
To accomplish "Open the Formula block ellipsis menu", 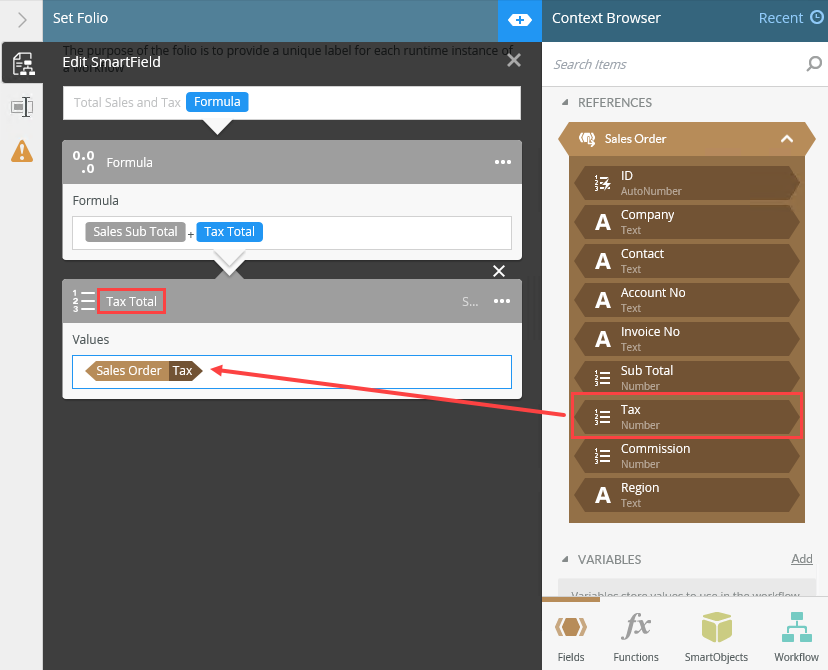I will pyautogui.click(x=503, y=162).
